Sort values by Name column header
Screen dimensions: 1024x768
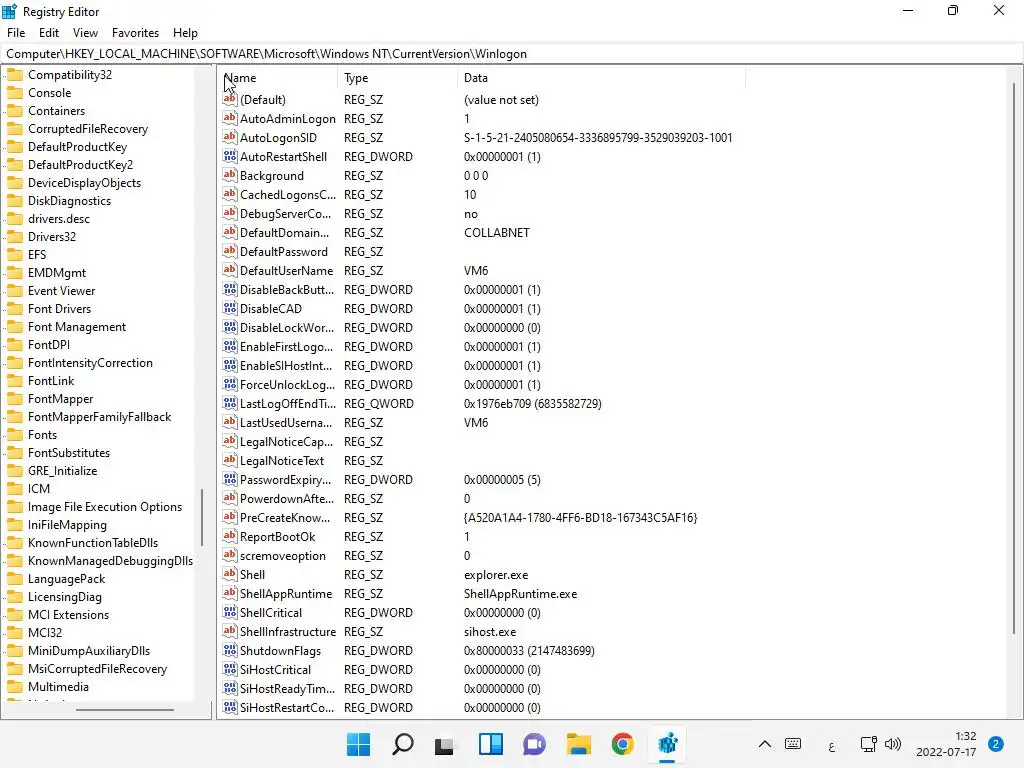coord(277,78)
